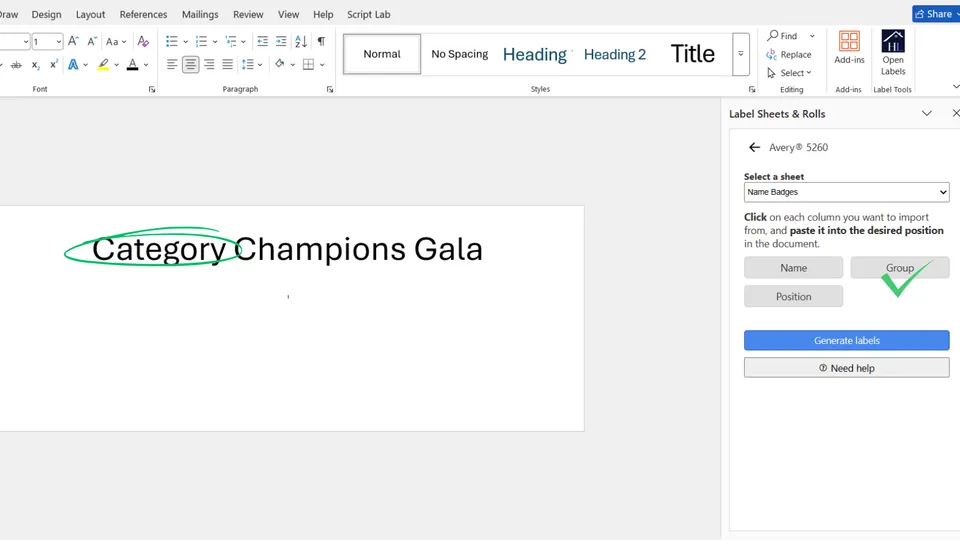
Task: Open the Select dropdown in Editing
Action: coord(789,73)
